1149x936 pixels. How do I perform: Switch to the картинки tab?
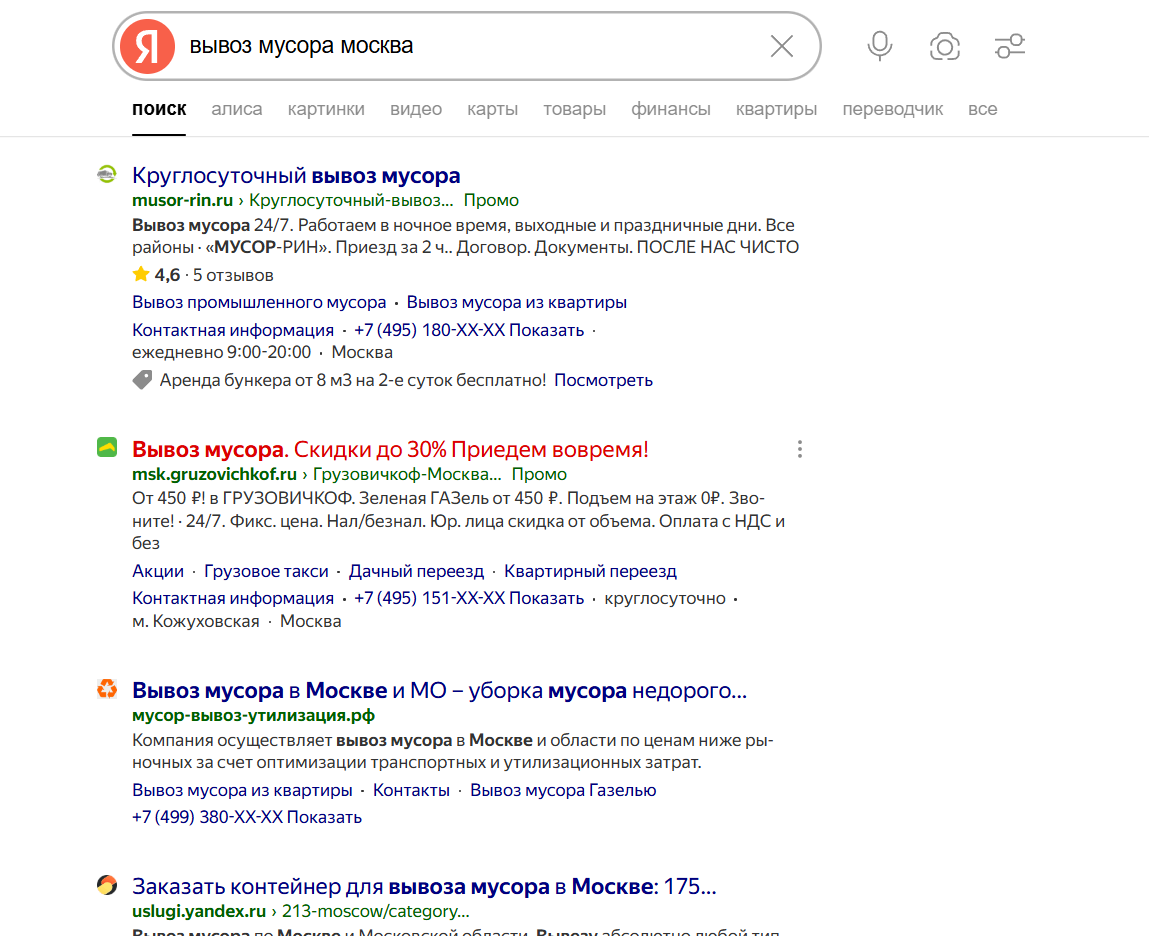coord(326,109)
